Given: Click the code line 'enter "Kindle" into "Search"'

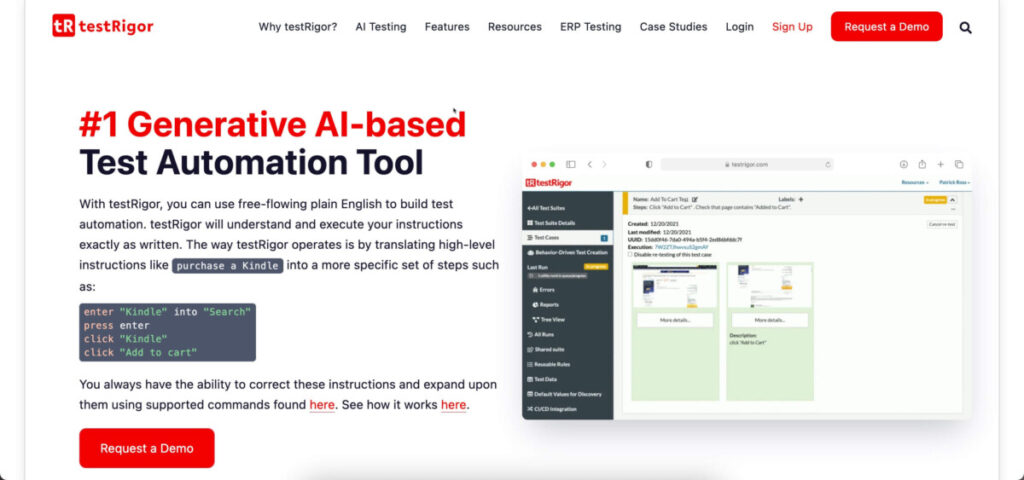Looking at the screenshot, I should point(167,312).
